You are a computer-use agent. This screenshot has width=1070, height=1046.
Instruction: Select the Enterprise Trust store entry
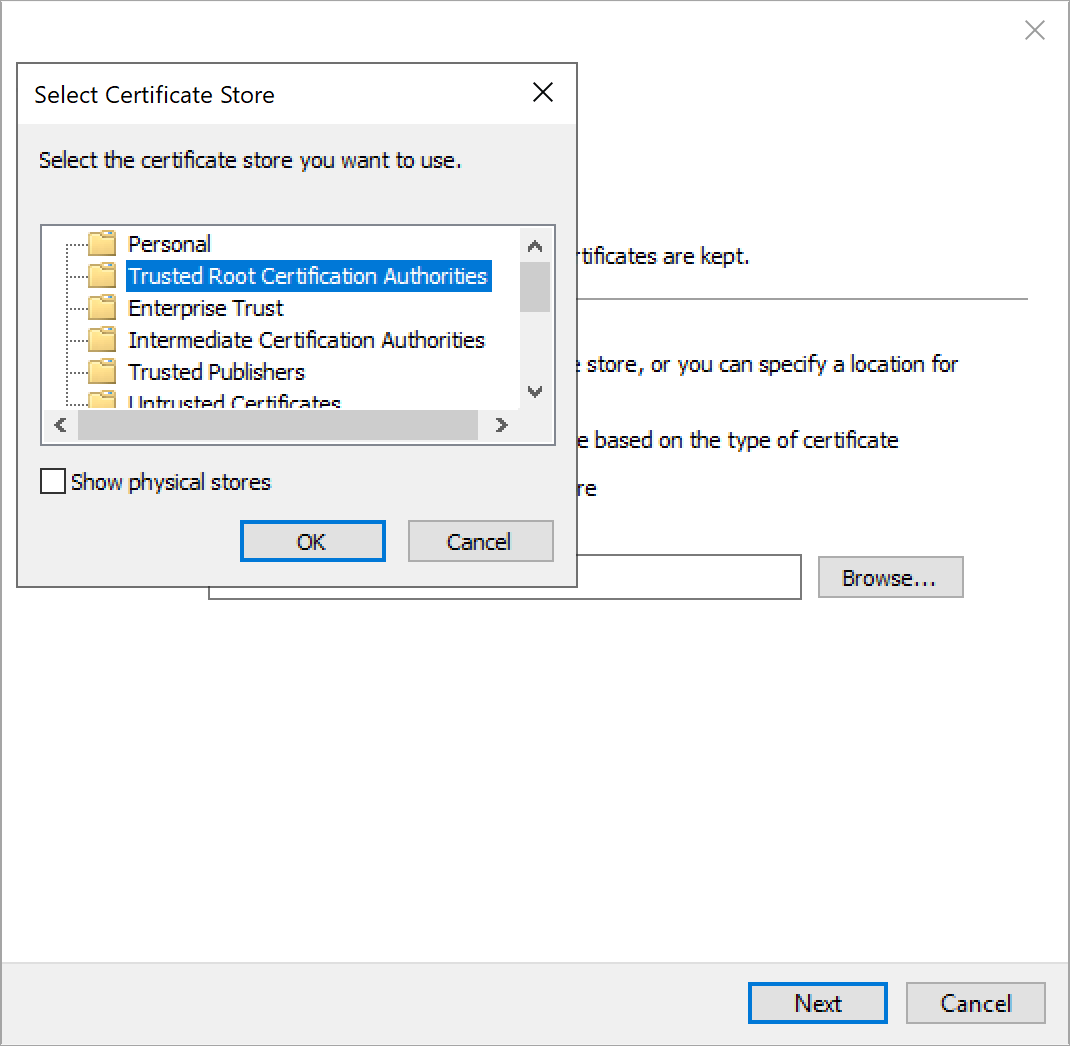tap(204, 307)
